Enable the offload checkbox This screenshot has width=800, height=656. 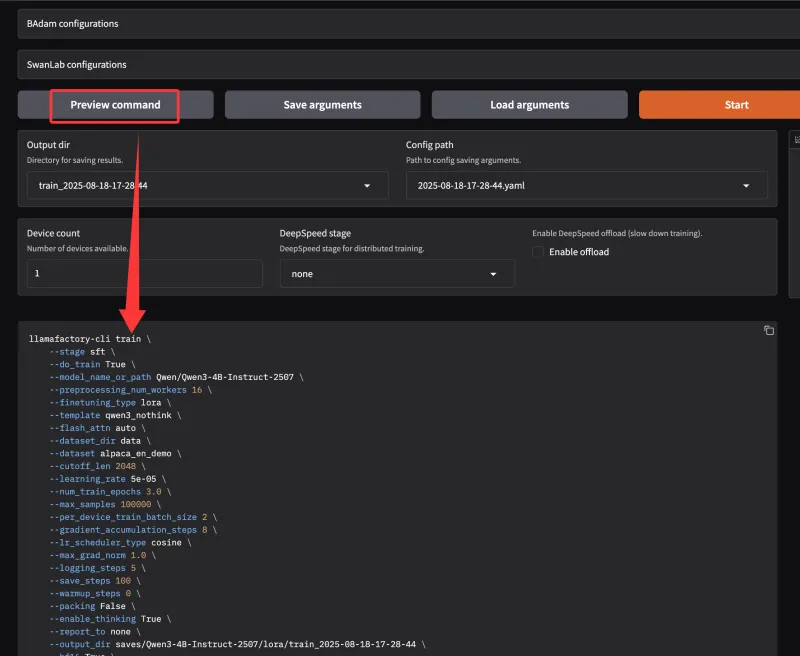pyautogui.click(x=538, y=252)
